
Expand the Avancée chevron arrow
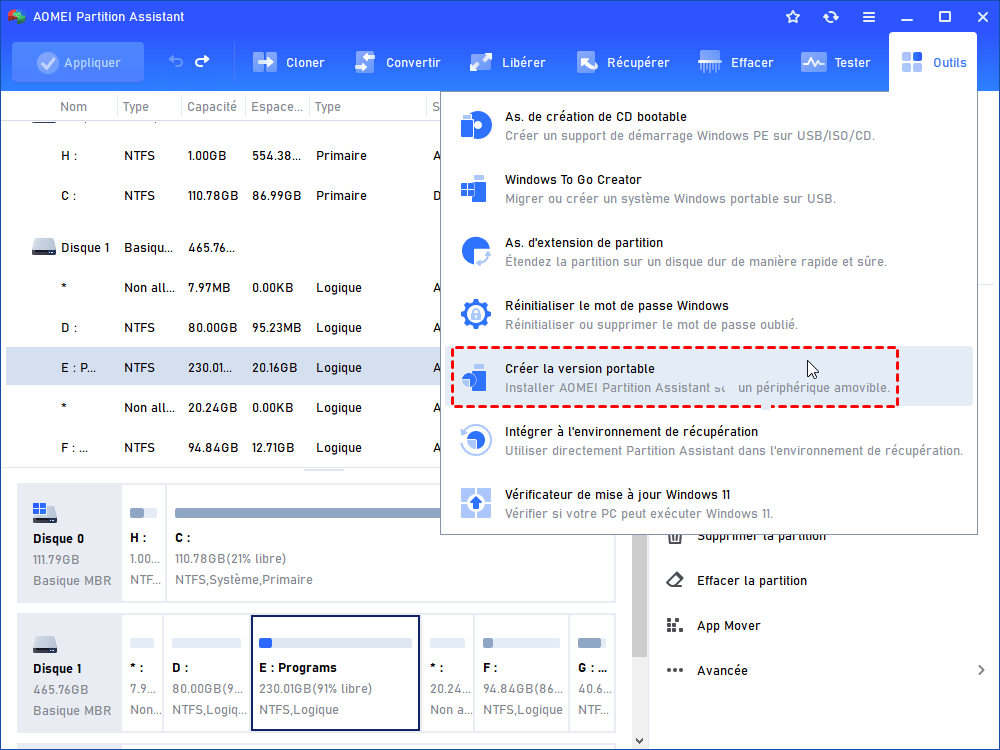(981, 670)
